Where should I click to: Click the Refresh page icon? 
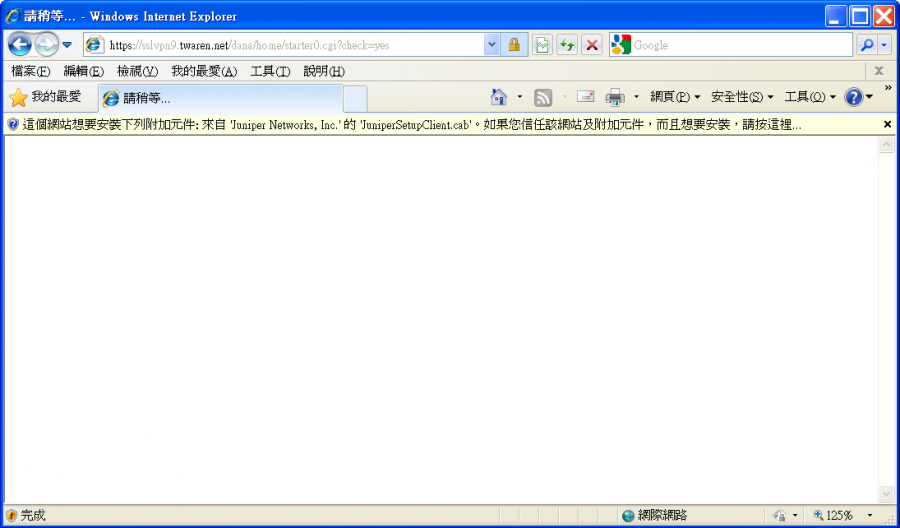[x=567, y=45]
